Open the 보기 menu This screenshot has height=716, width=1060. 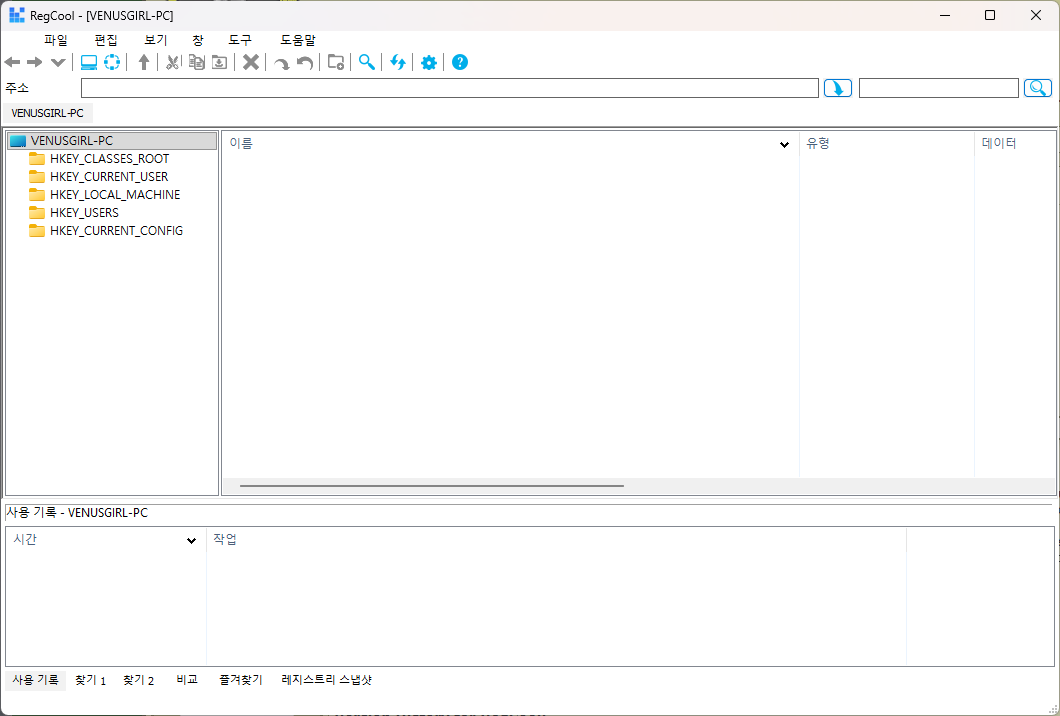pos(156,41)
